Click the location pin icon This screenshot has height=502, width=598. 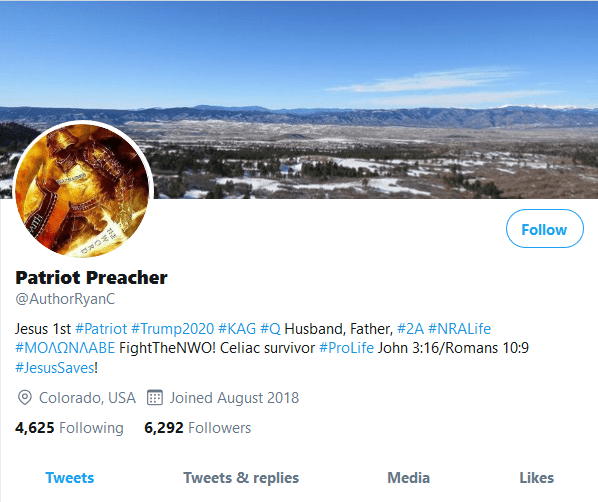(x=25, y=398)
